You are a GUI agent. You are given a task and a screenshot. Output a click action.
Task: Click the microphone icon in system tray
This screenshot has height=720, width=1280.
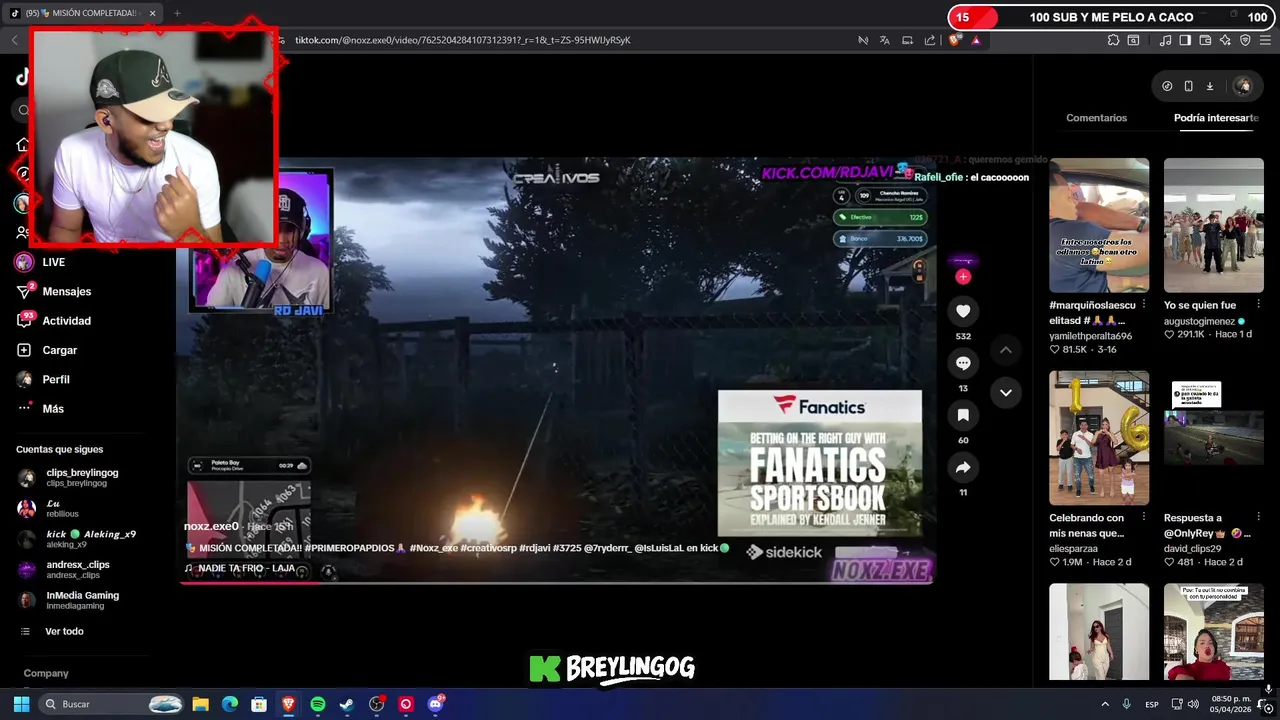click(1127, 704)
